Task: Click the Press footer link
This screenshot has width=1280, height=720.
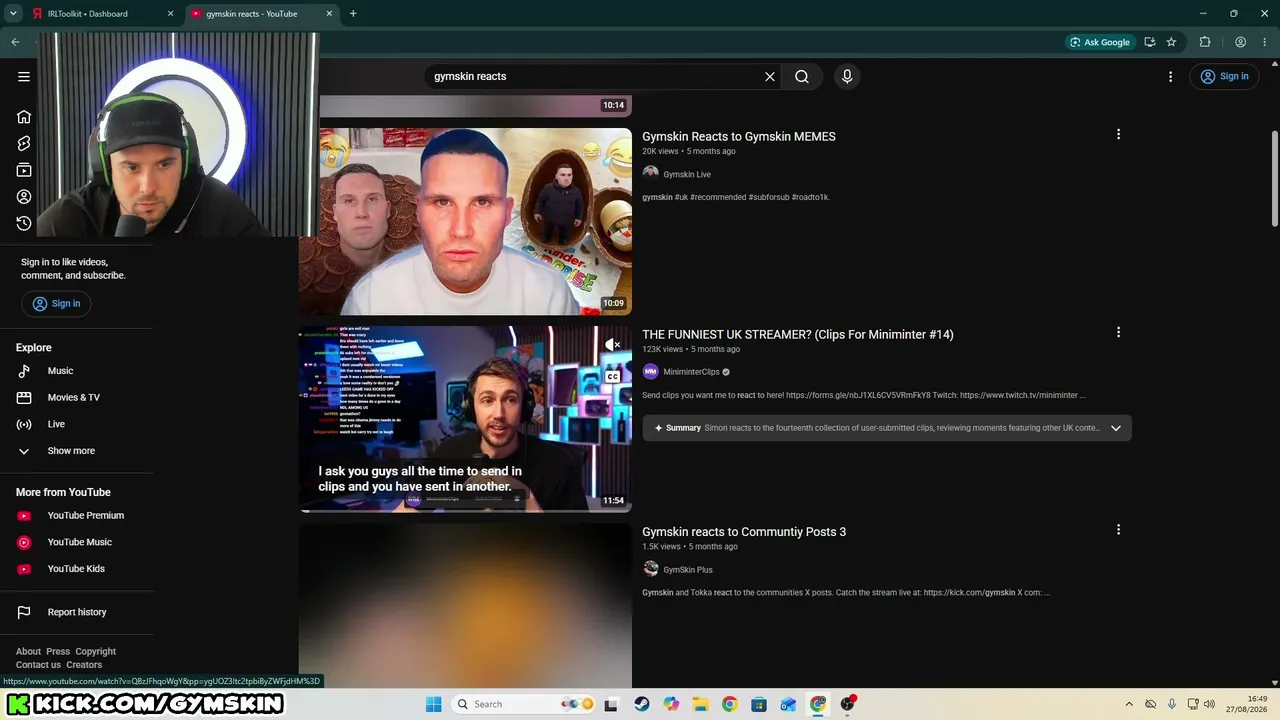Action: (x=58, y=652)
